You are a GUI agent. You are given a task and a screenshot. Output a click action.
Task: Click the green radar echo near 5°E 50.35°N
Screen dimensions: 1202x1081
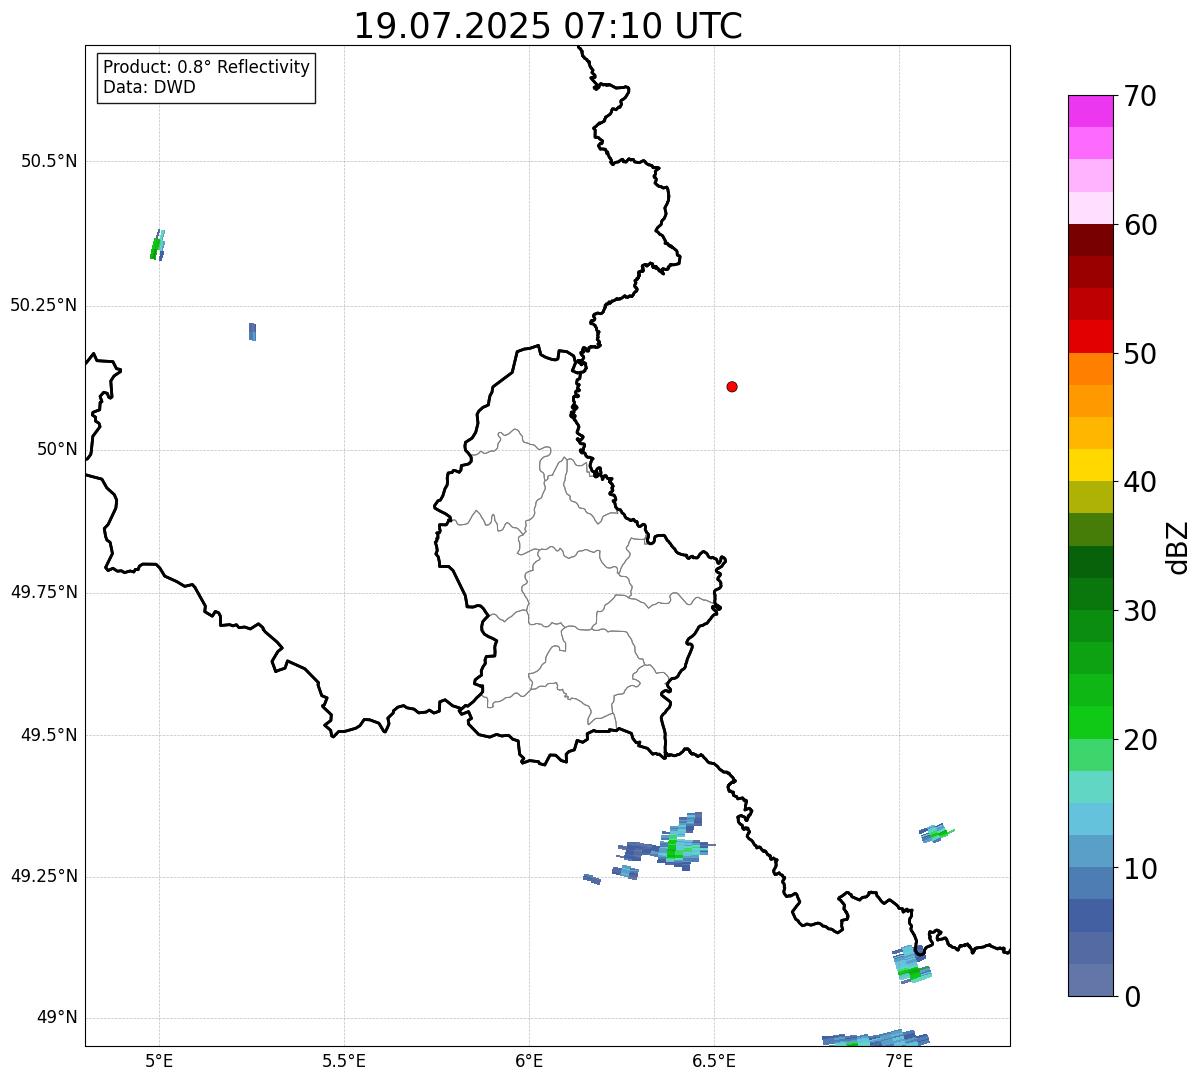pos(157,245)
